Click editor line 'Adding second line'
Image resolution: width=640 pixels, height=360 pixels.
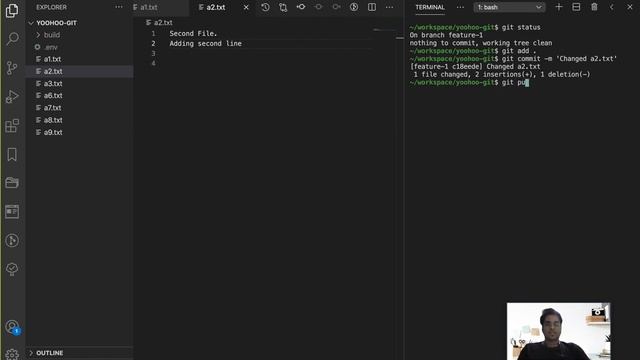tap(205, 44)
